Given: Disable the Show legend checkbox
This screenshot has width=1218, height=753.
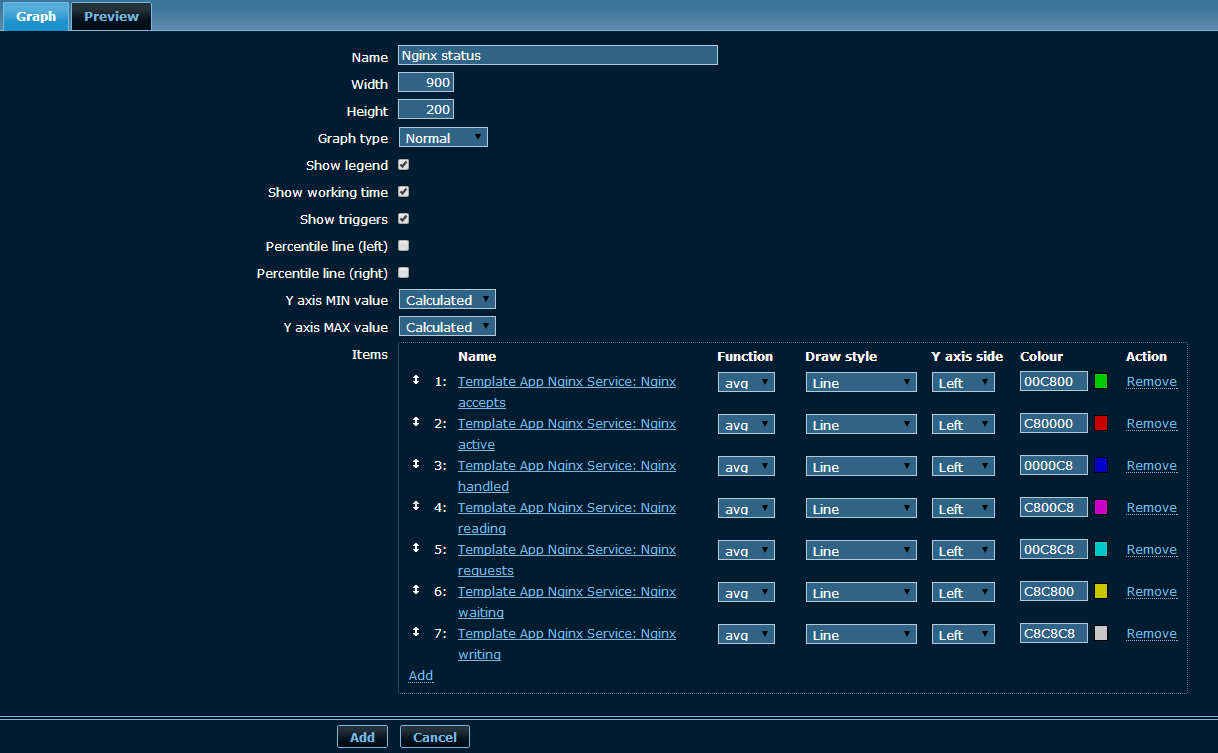Looking at the screenshot, I should pos(404,165).
